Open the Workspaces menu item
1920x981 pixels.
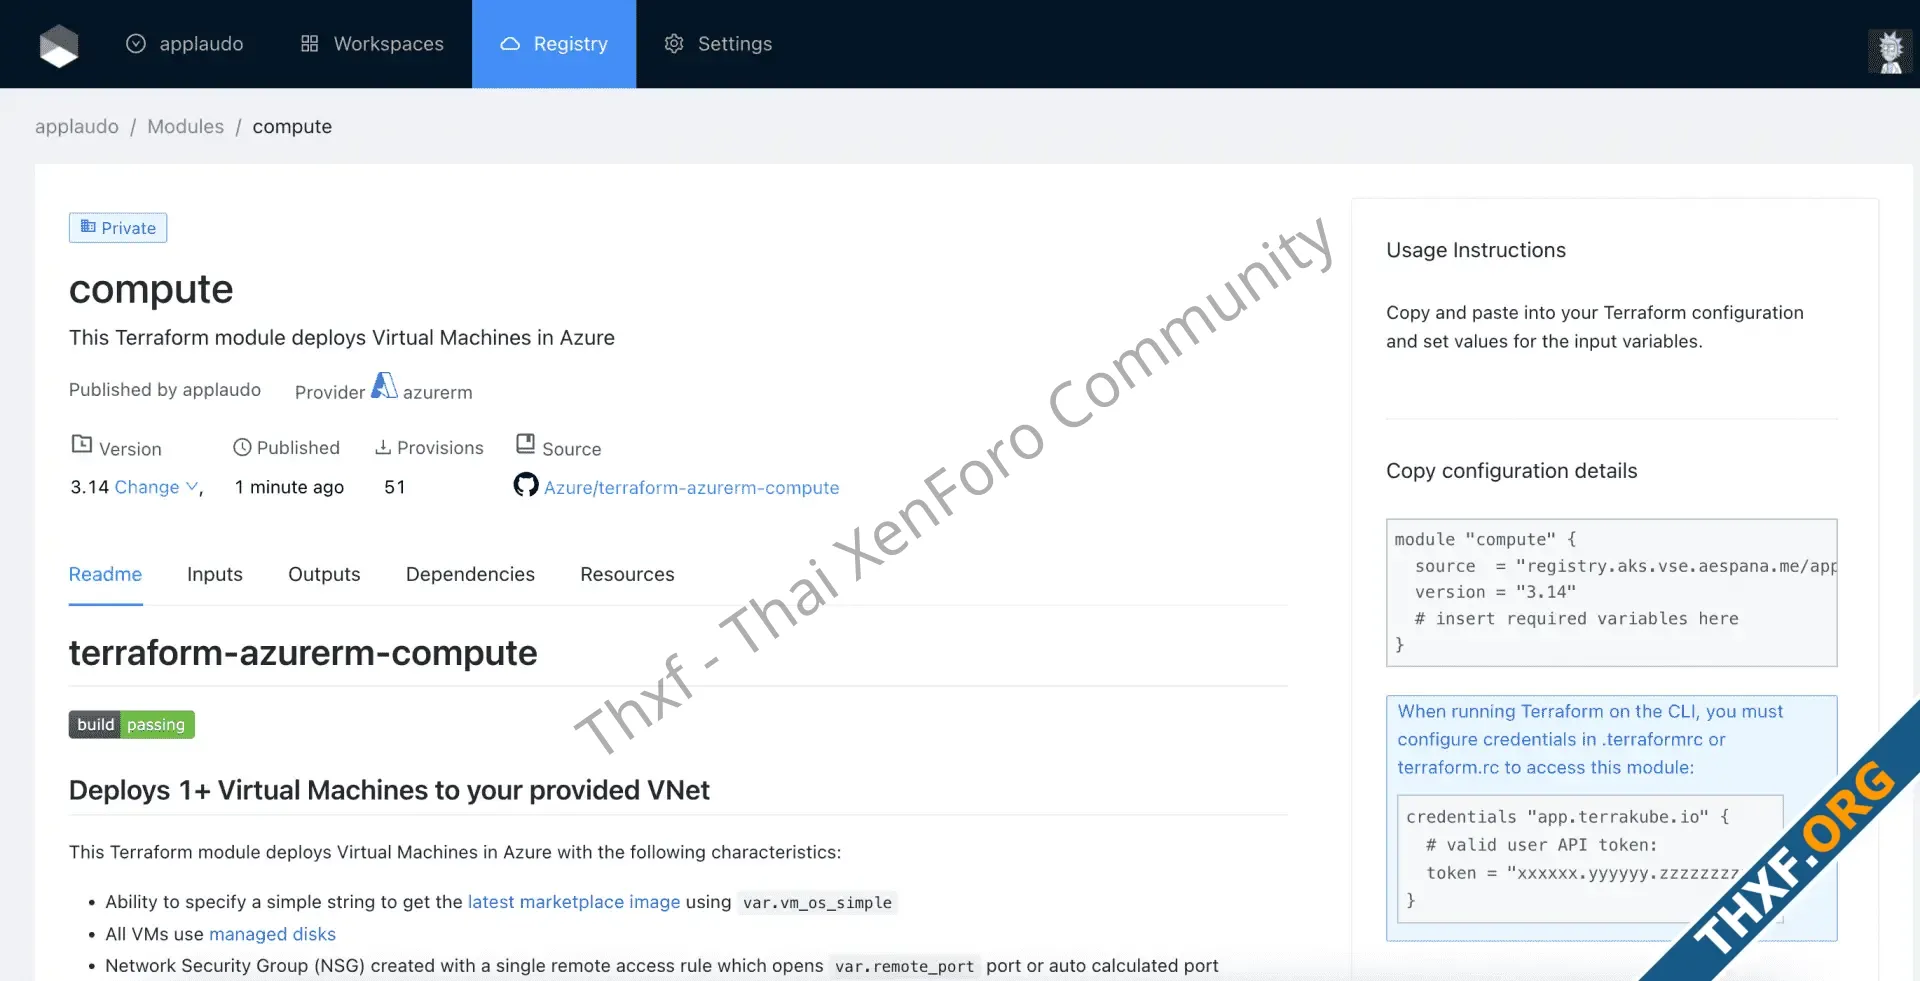pyautogui.click(x=372, y=44)
